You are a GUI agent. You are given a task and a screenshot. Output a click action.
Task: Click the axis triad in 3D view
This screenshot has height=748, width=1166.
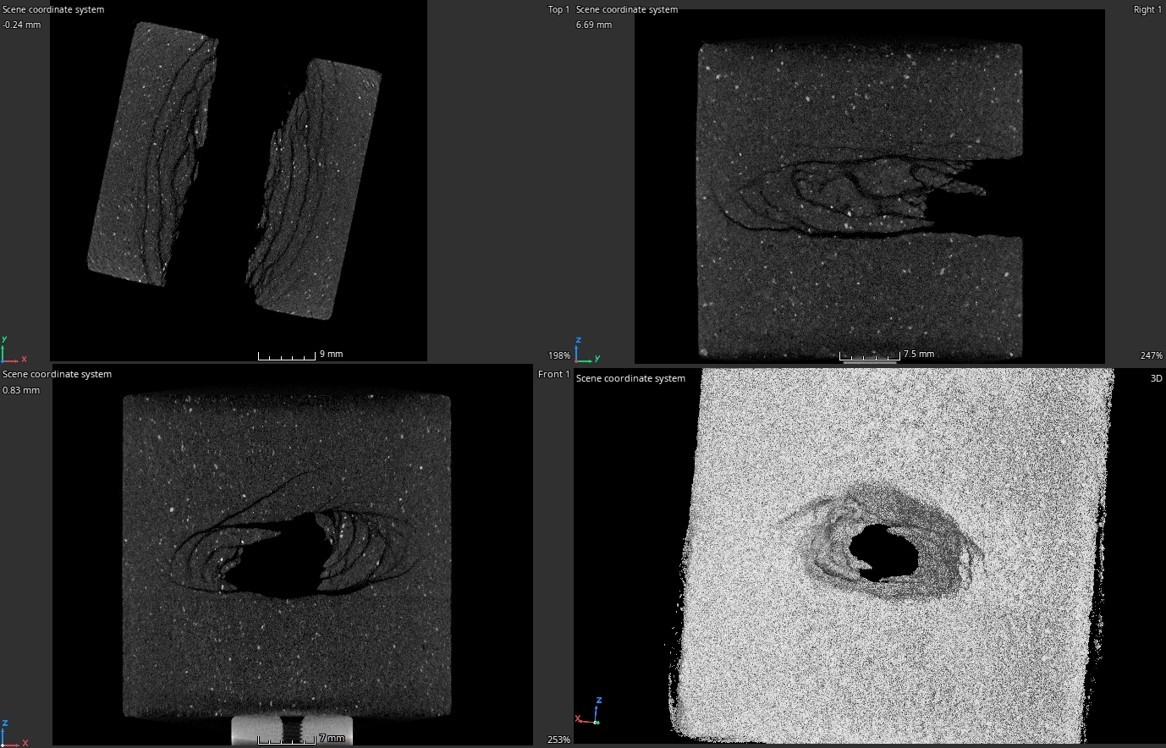[x=588, y=712]
